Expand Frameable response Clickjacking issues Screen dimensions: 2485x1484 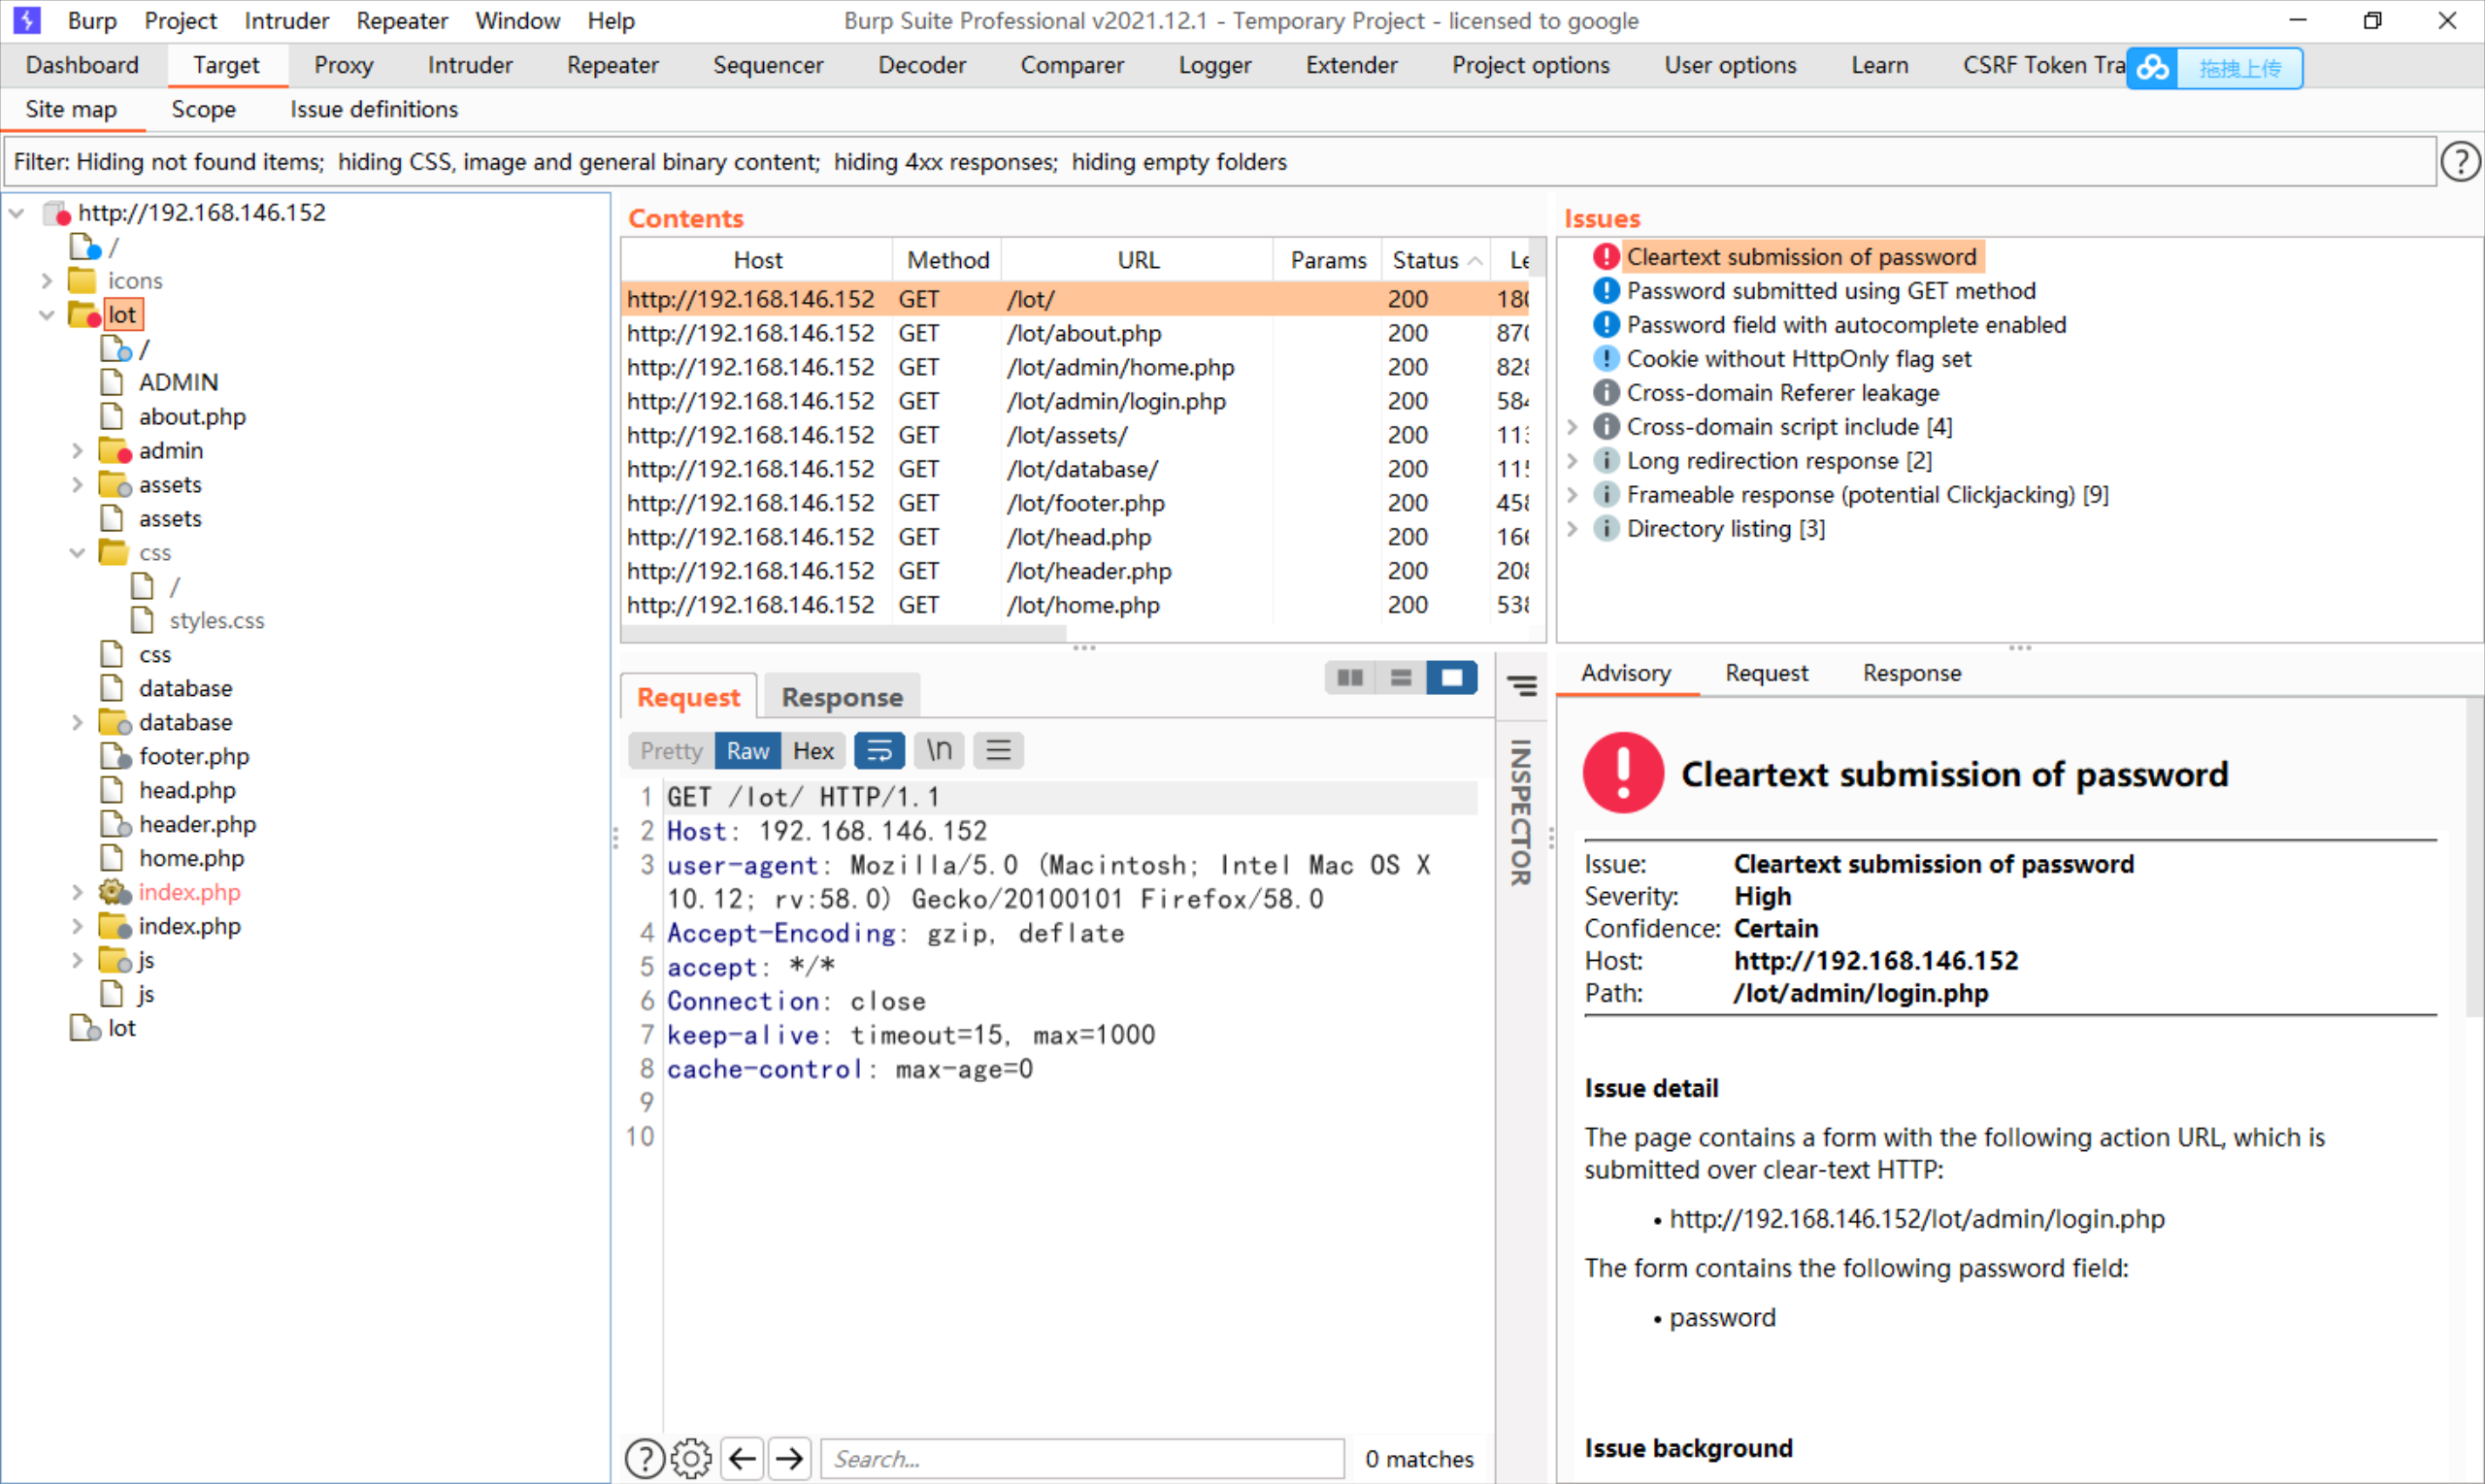pyautogui.click(x=1573, y=494)
